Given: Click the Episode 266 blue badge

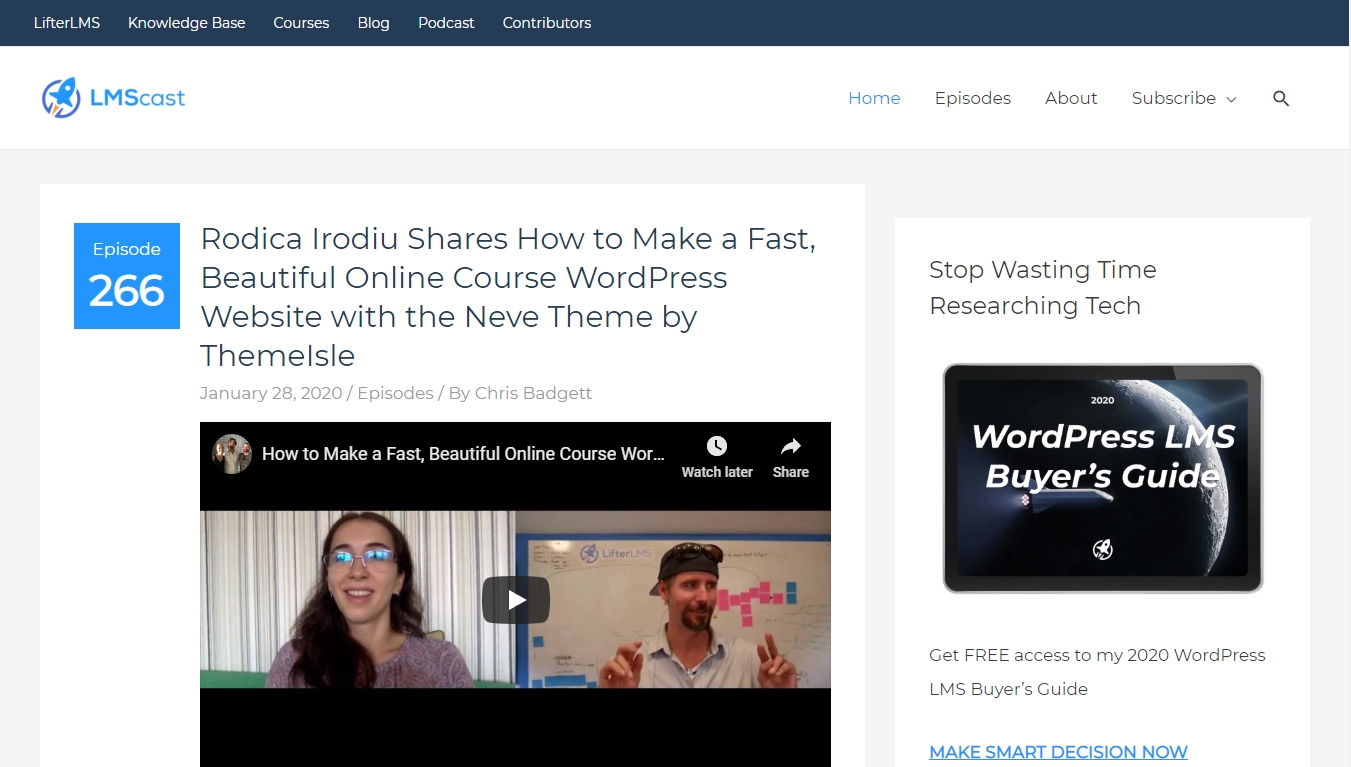Looking at the screenshot, I should pyautogui.click(x=127, y=276).
